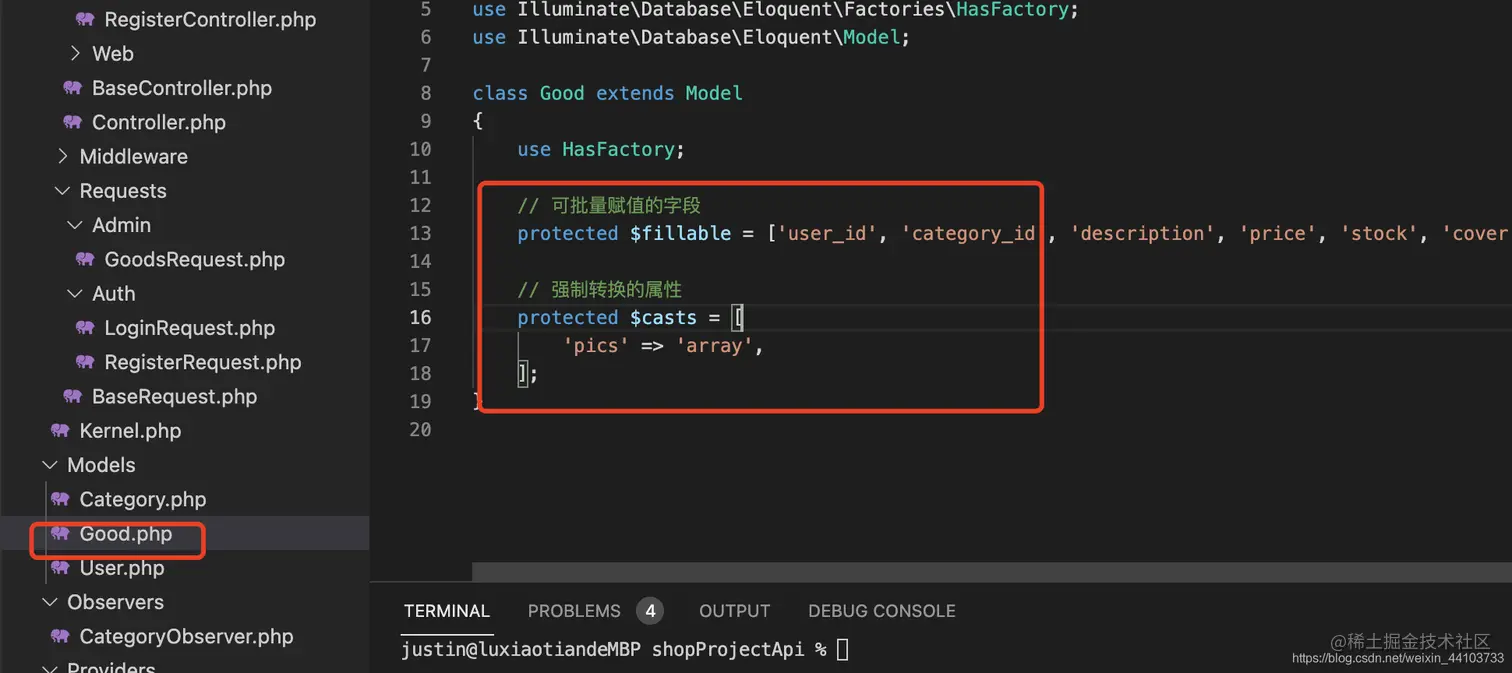Click the HasFactory trait on line 10
The image size is (1512, 673).
[x=618, y=149]
